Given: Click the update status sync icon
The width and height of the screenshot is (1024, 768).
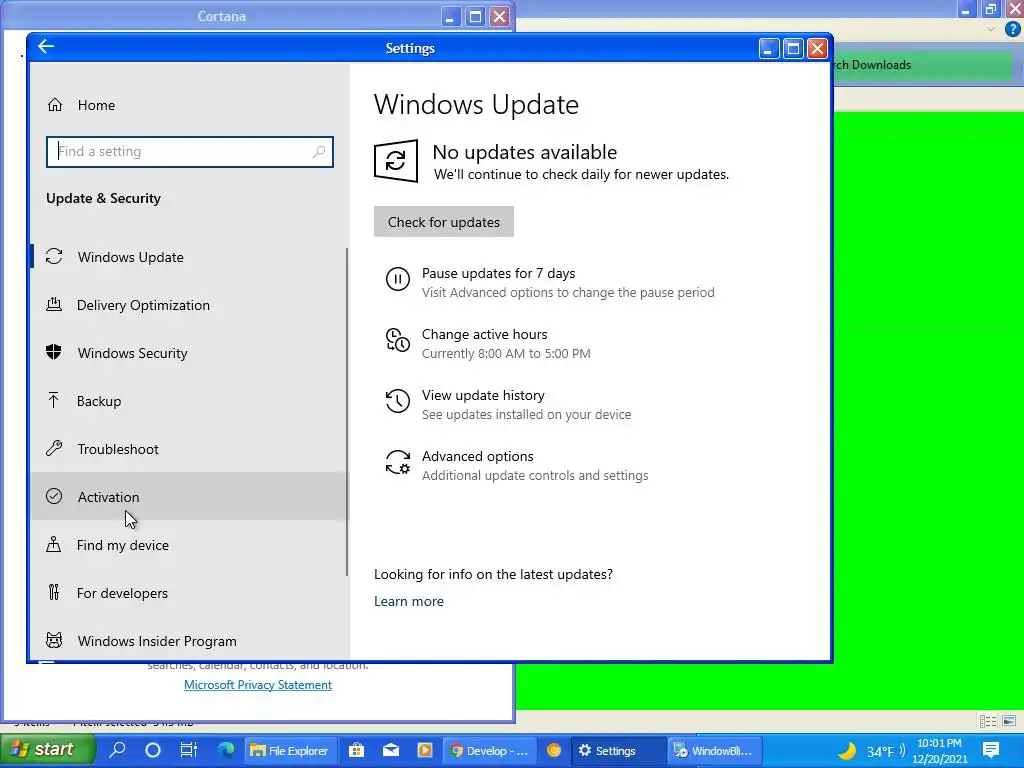Looking at the screenshot, I should (x=396, y=161).
